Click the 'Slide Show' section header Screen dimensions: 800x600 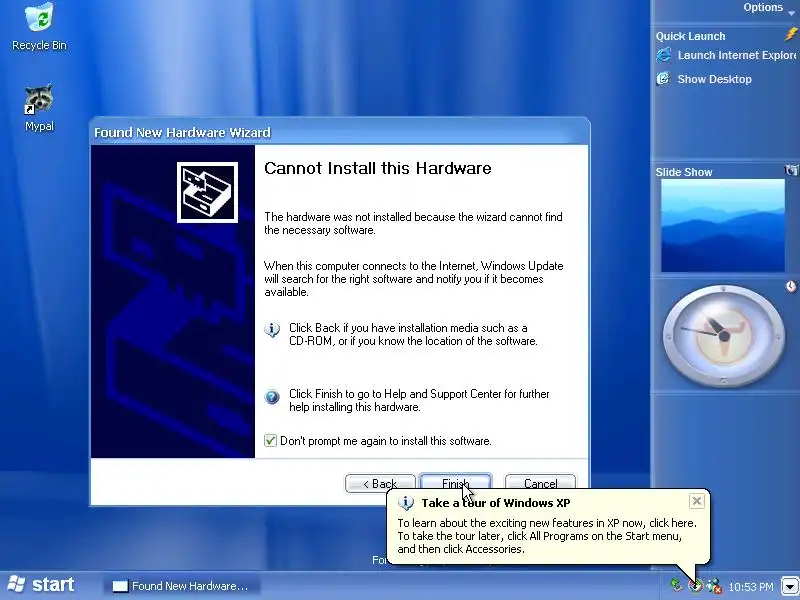pyautogui.click(x=684, y=172)
